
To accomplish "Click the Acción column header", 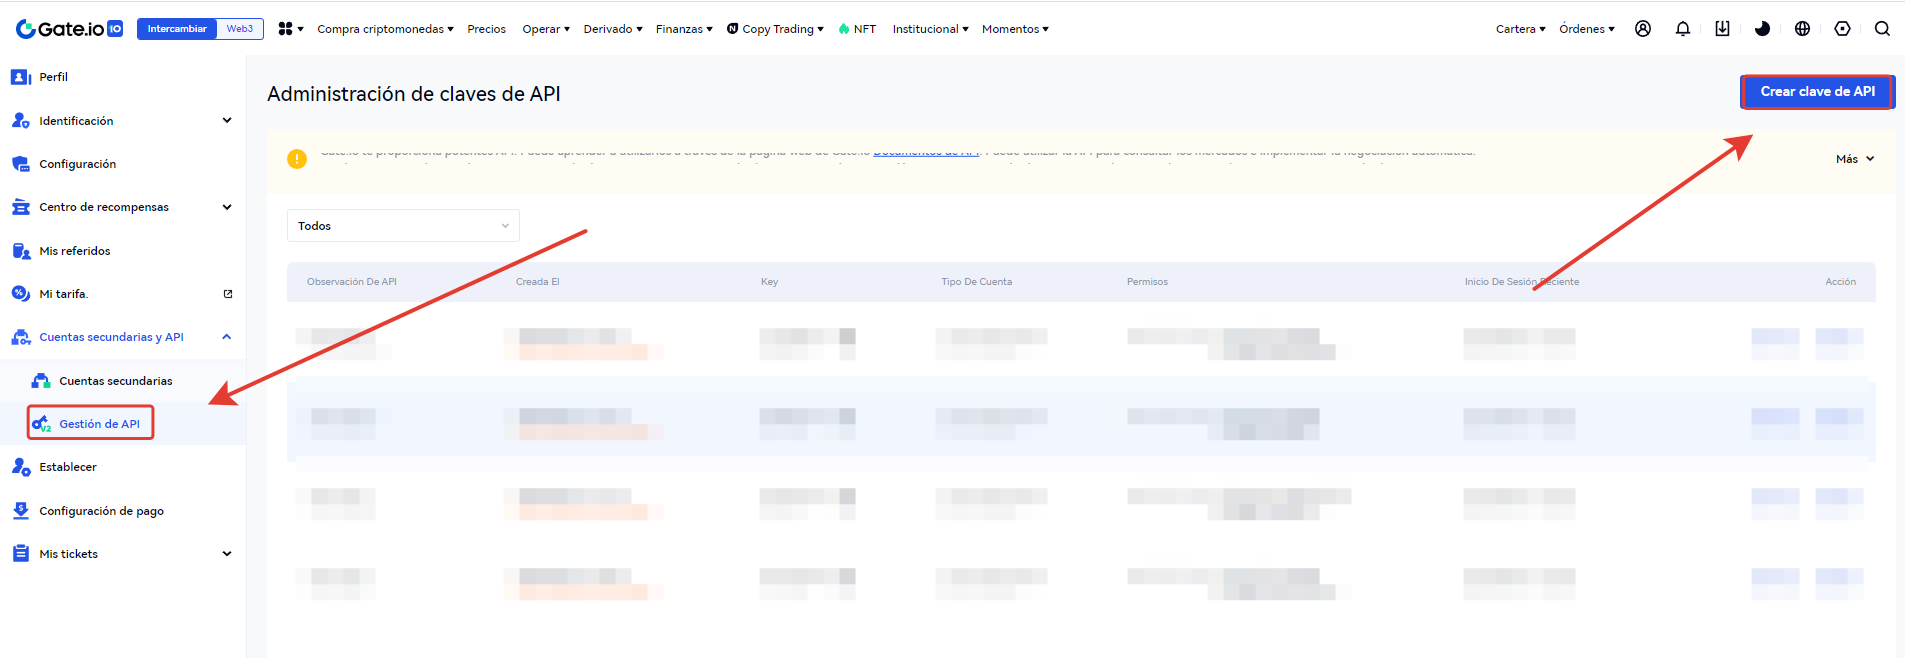I will (x=1840, y=282).
